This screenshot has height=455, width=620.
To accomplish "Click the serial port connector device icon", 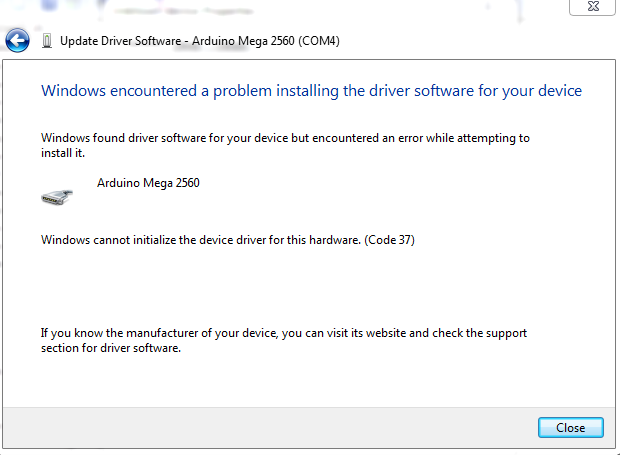I will tap(57, 197).
